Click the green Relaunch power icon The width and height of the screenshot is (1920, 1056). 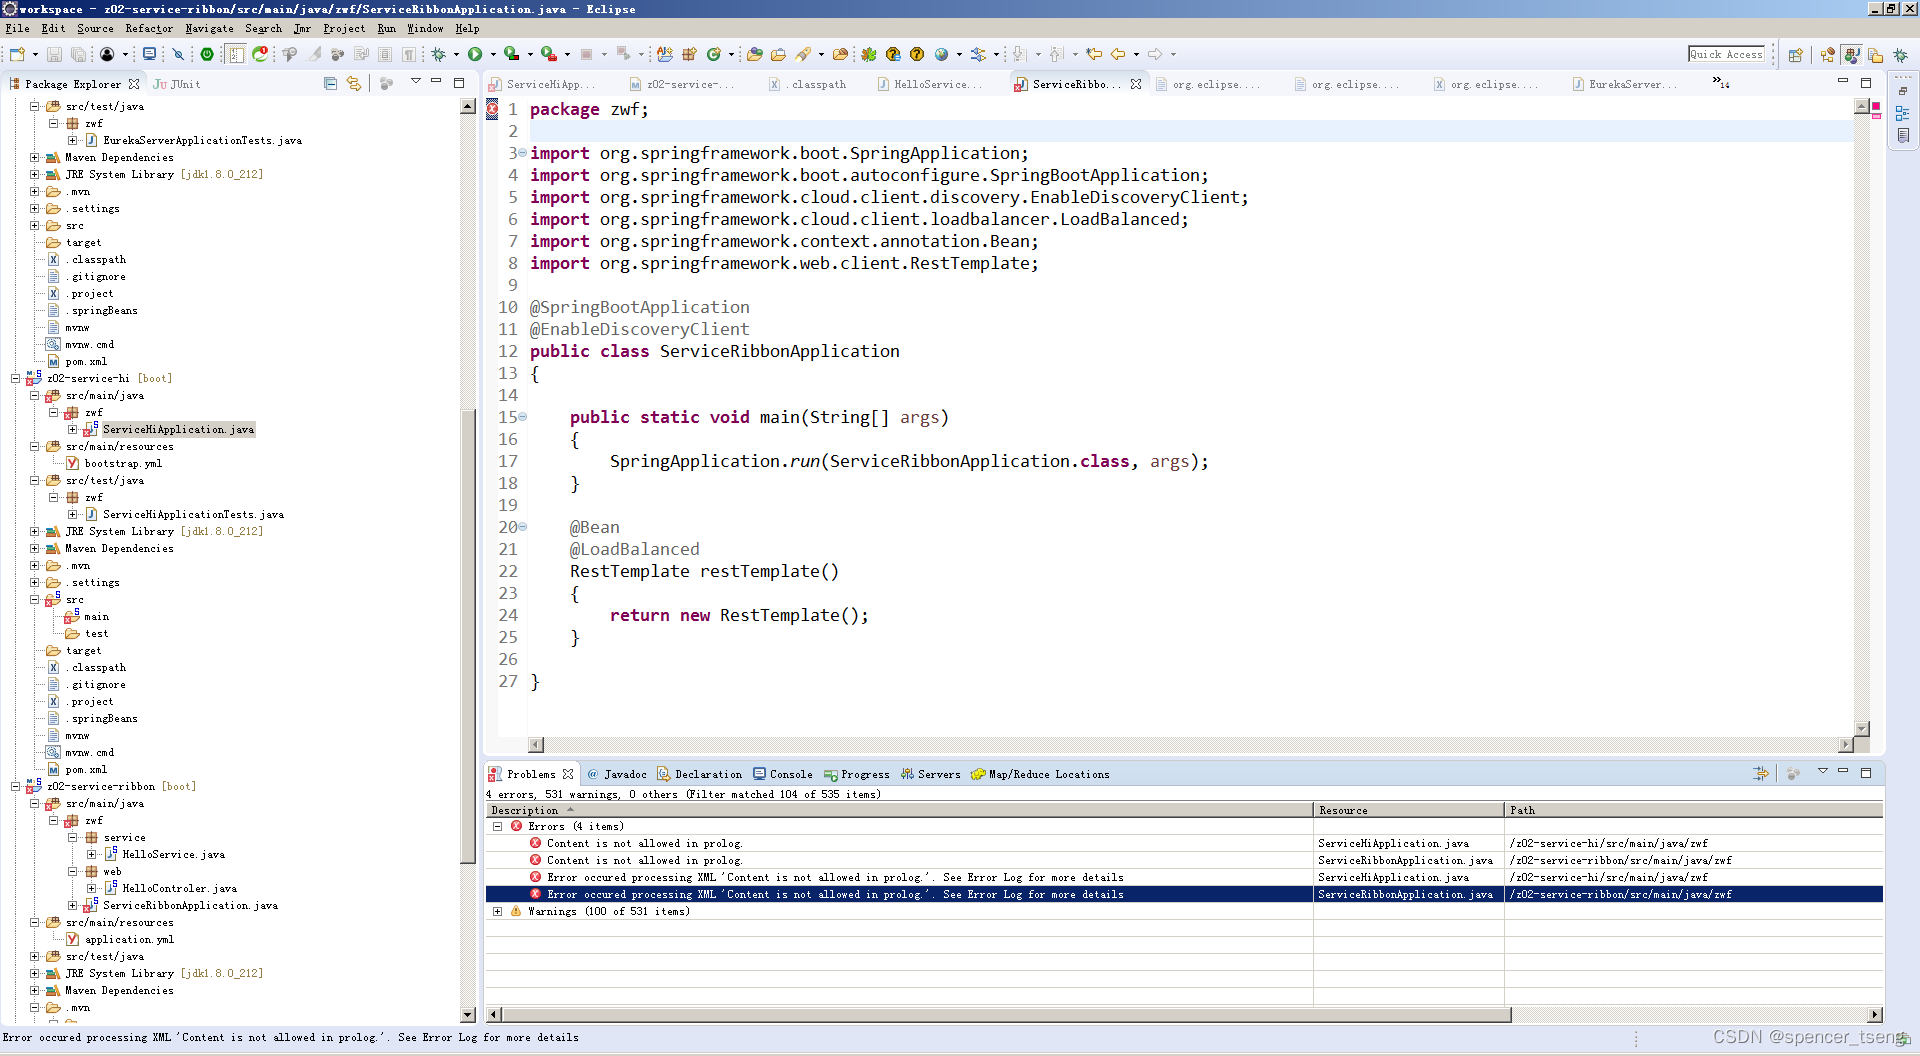coord(207,54)
